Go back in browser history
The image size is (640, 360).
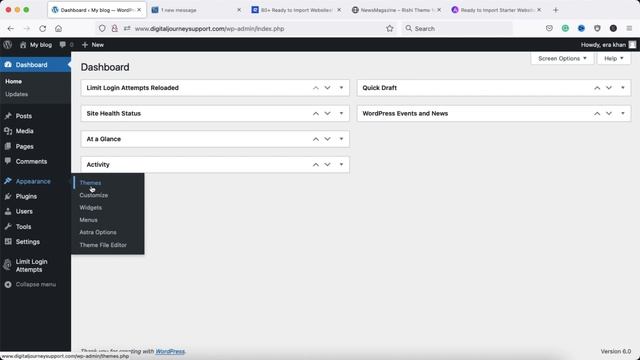tap(11, 29)
